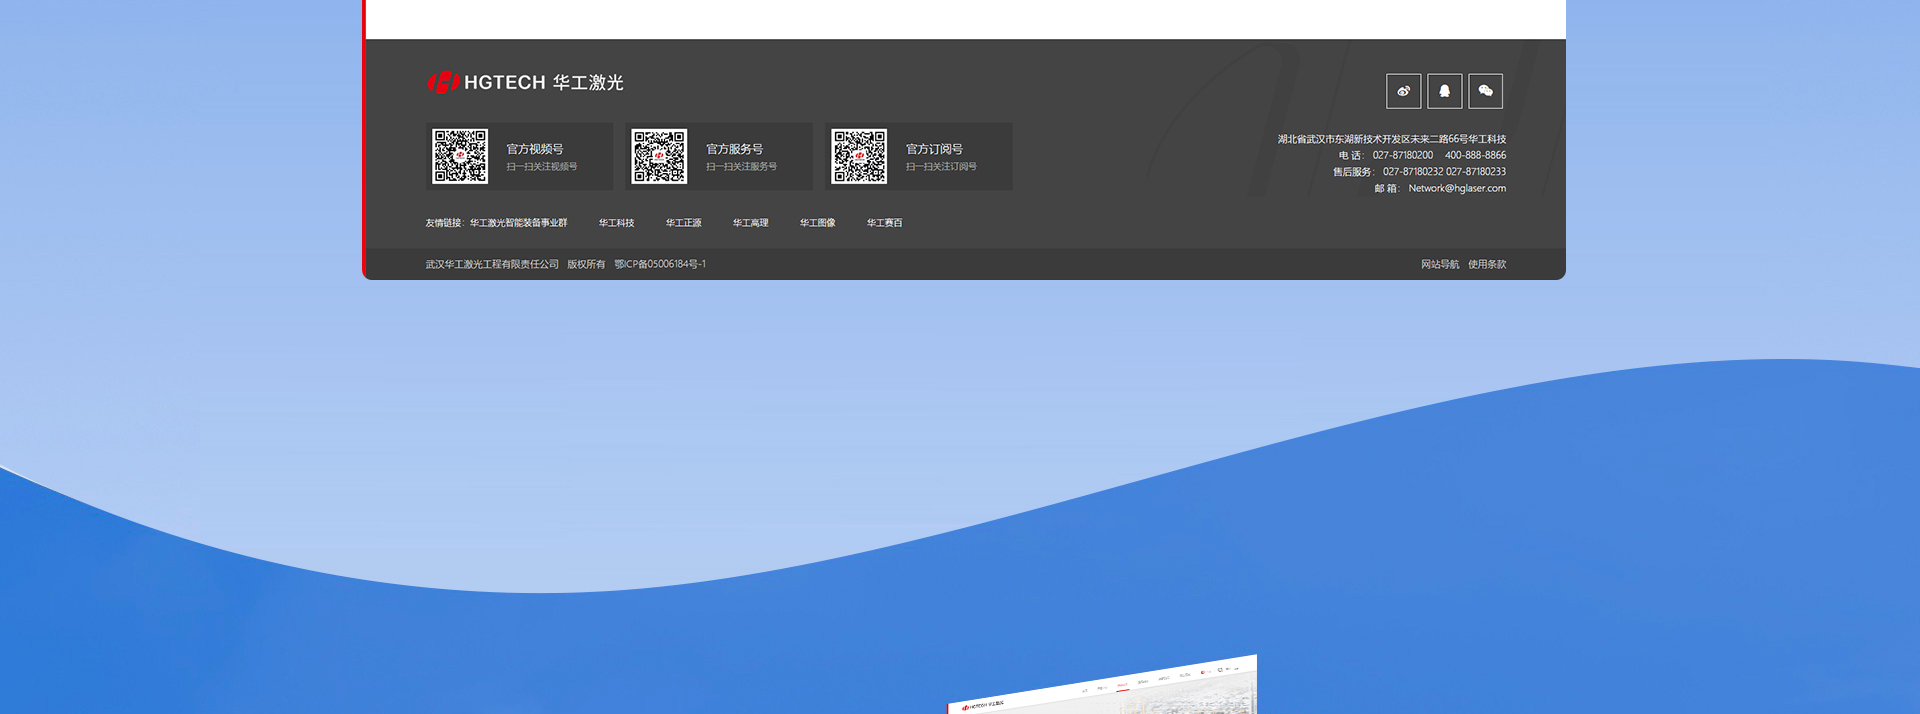The height and width of the screenshot is (714, 1920).
Task: Open 网站导航 site navigation
Action: click(x=1440, y=265)
